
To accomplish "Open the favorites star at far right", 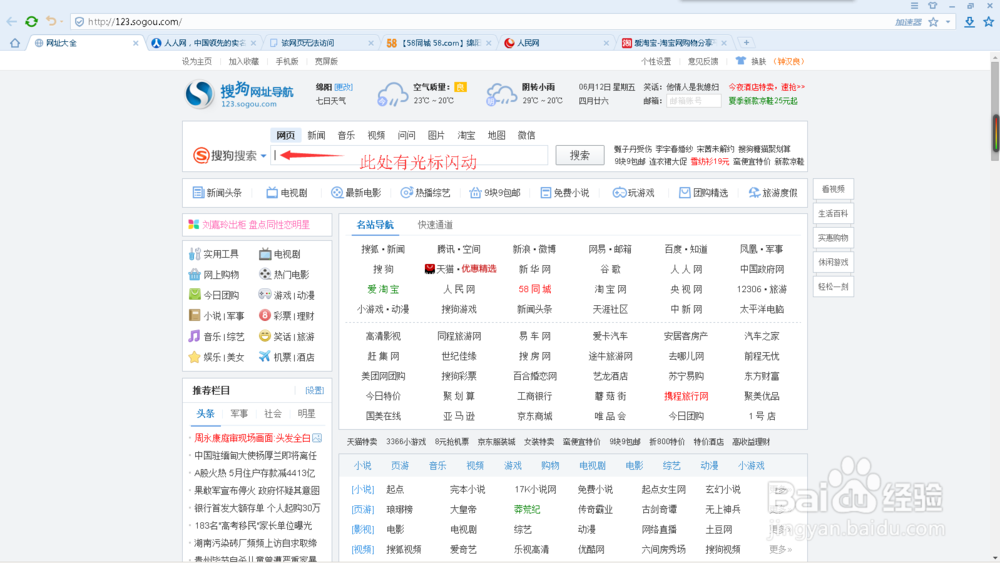I will pos(989,22).
